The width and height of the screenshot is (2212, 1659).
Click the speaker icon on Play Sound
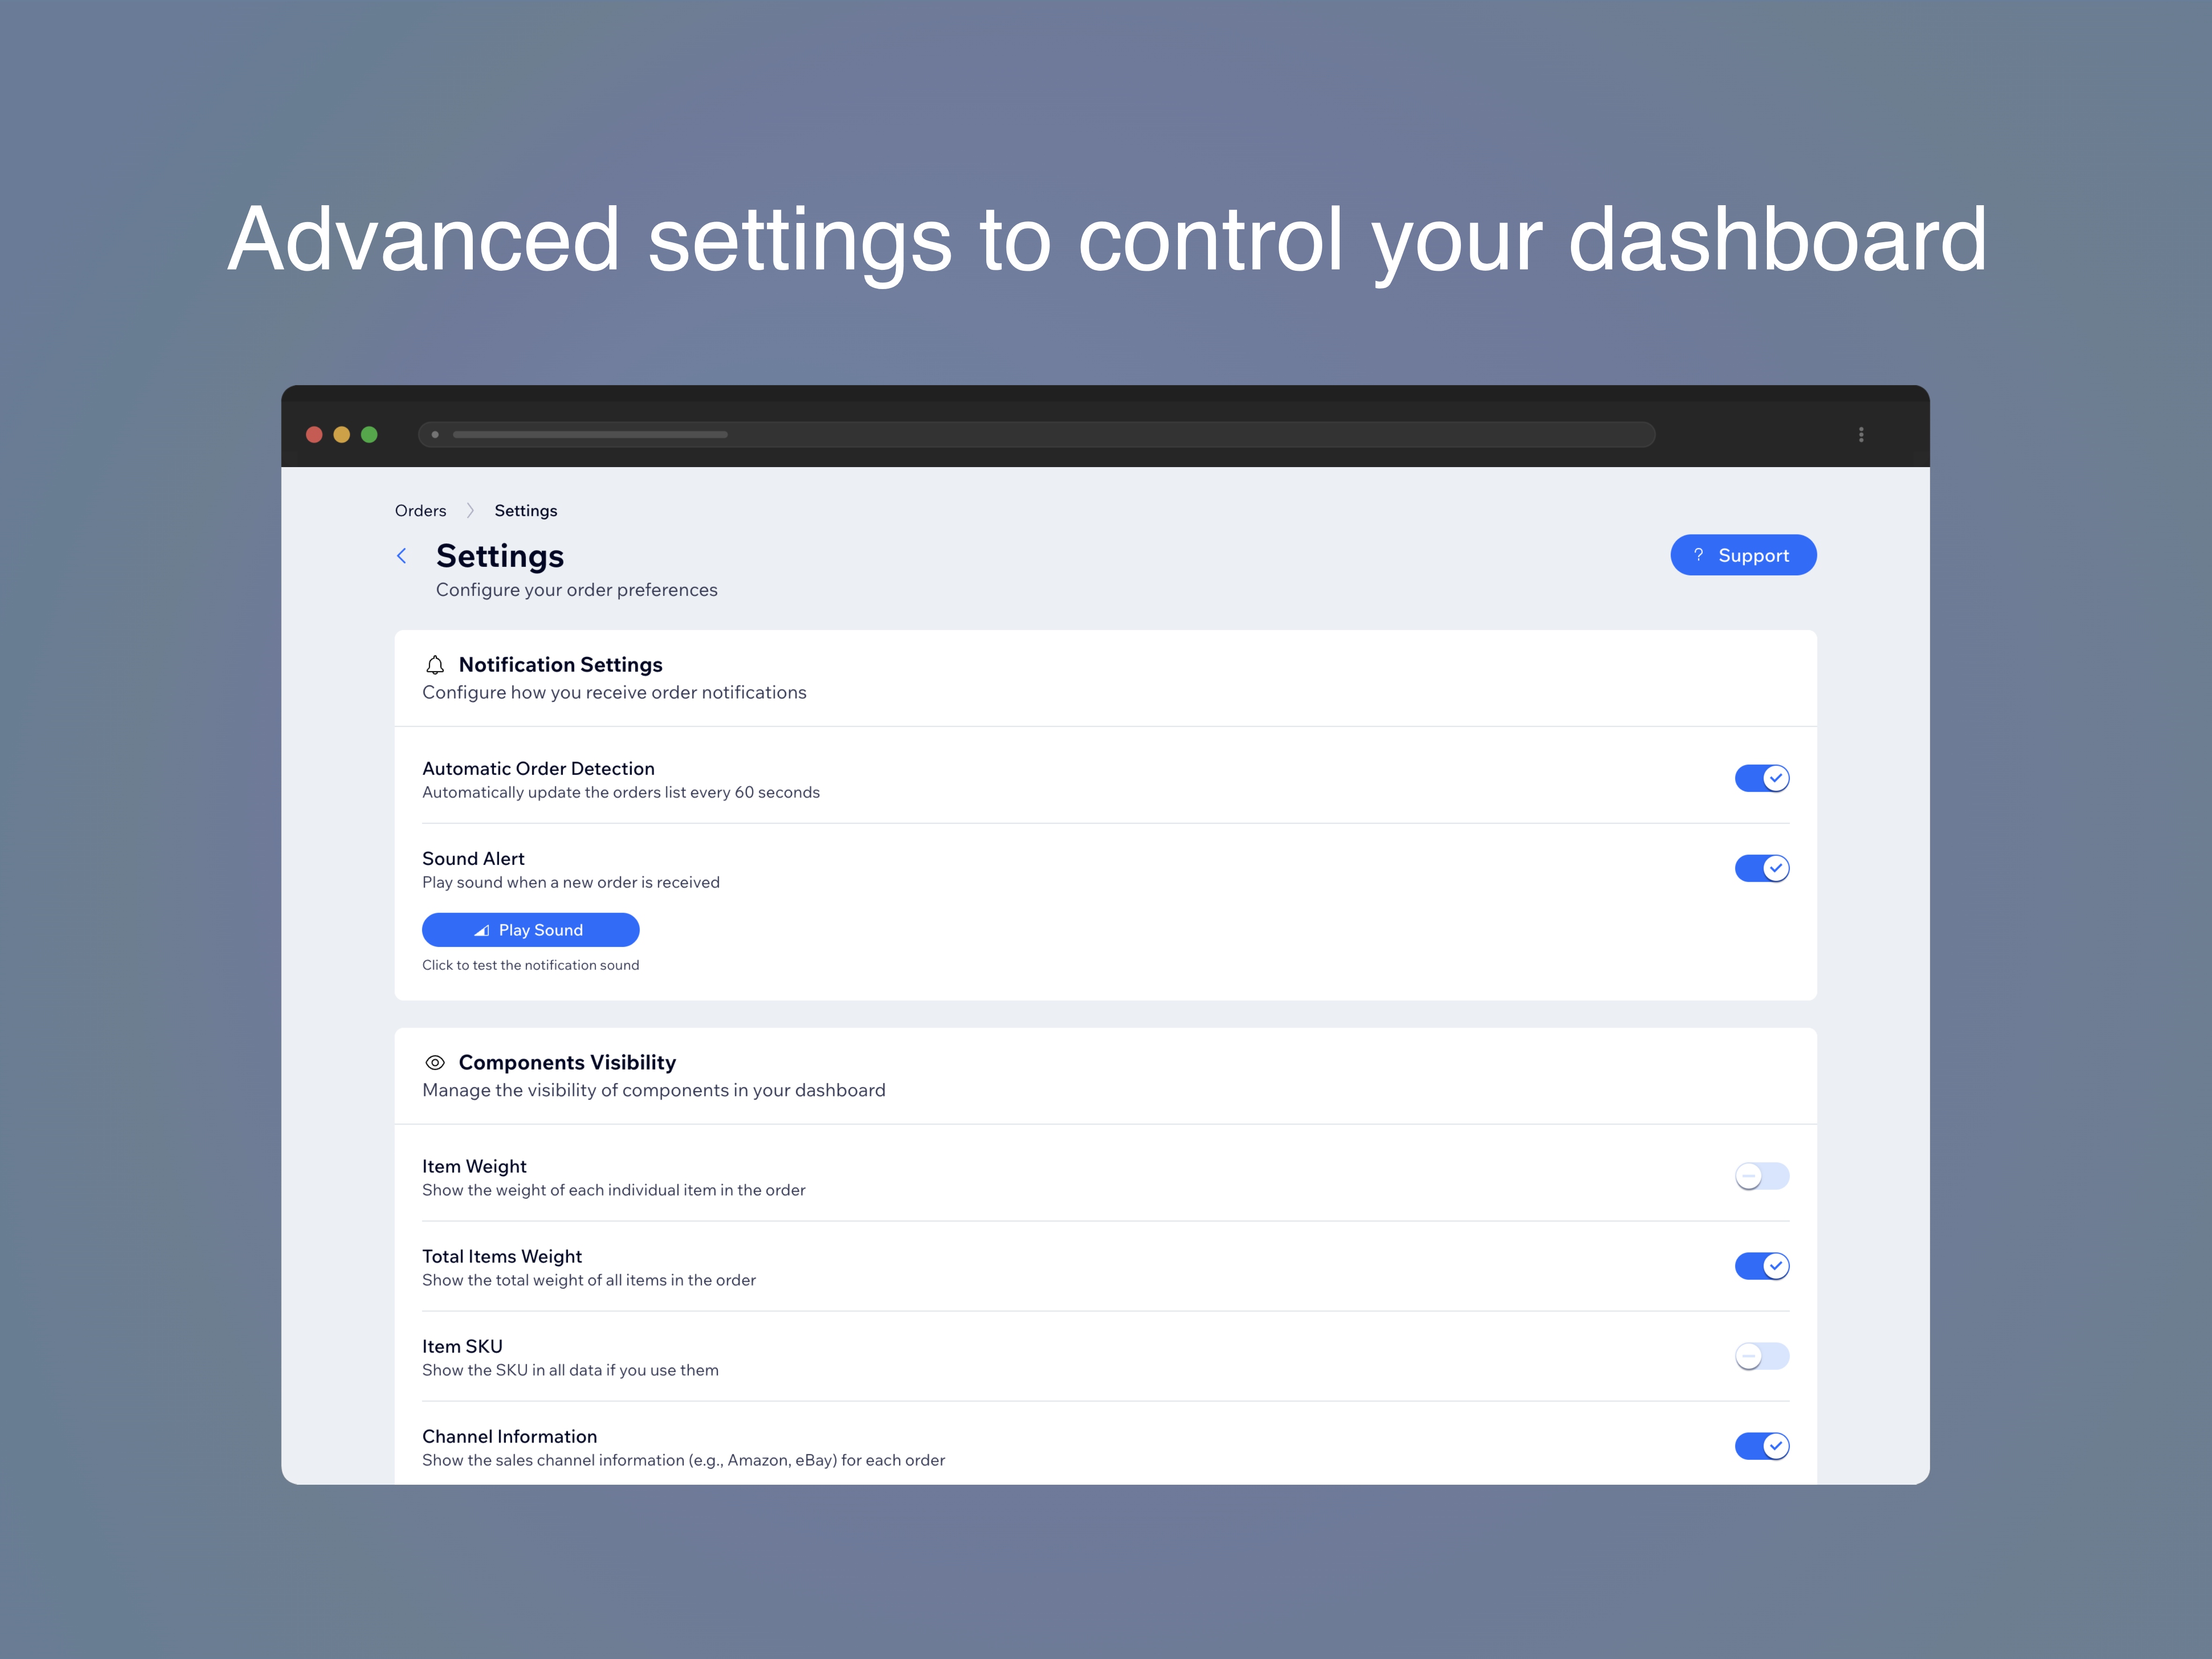482,931
